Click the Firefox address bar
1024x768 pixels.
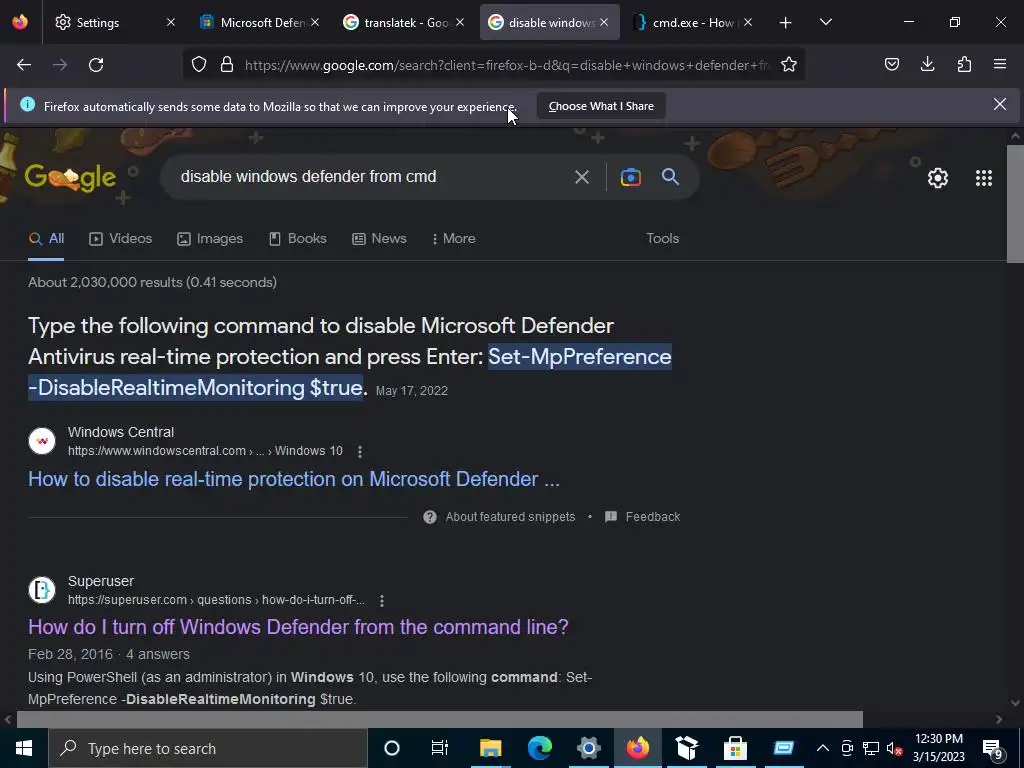tap(507, 65)
